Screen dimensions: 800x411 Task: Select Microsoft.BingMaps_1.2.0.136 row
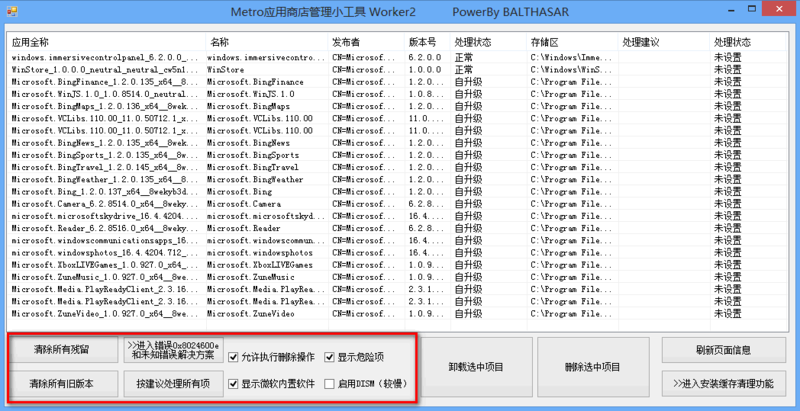(x=396, y=106)
